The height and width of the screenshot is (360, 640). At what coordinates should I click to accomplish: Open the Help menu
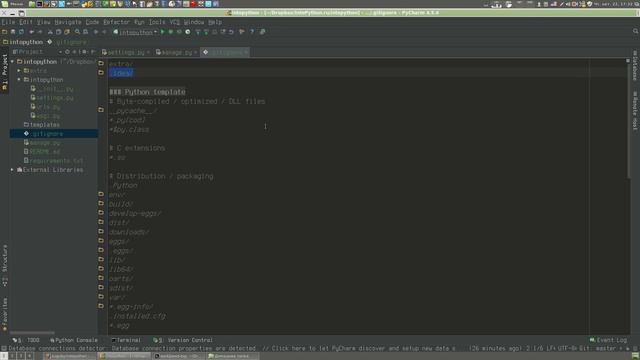[215, 22]
